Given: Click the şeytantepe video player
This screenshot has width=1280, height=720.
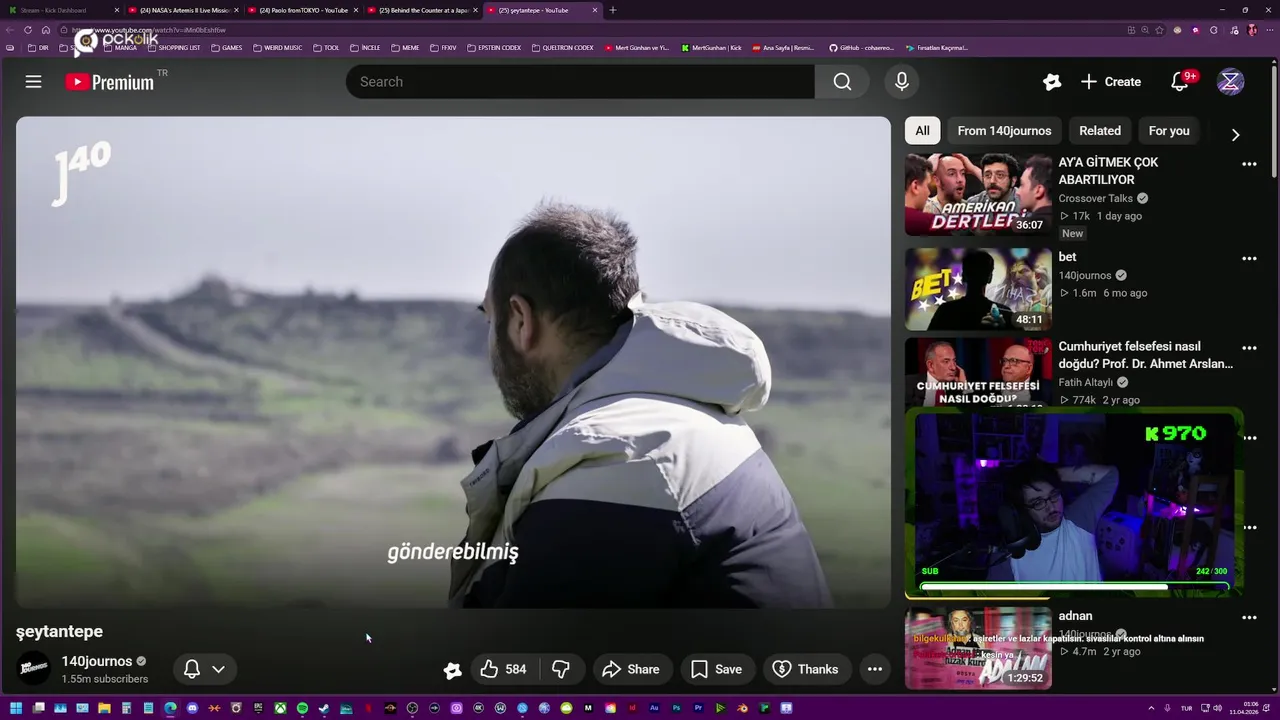Looking at the screenshot, I should click(x=453, y=362).
